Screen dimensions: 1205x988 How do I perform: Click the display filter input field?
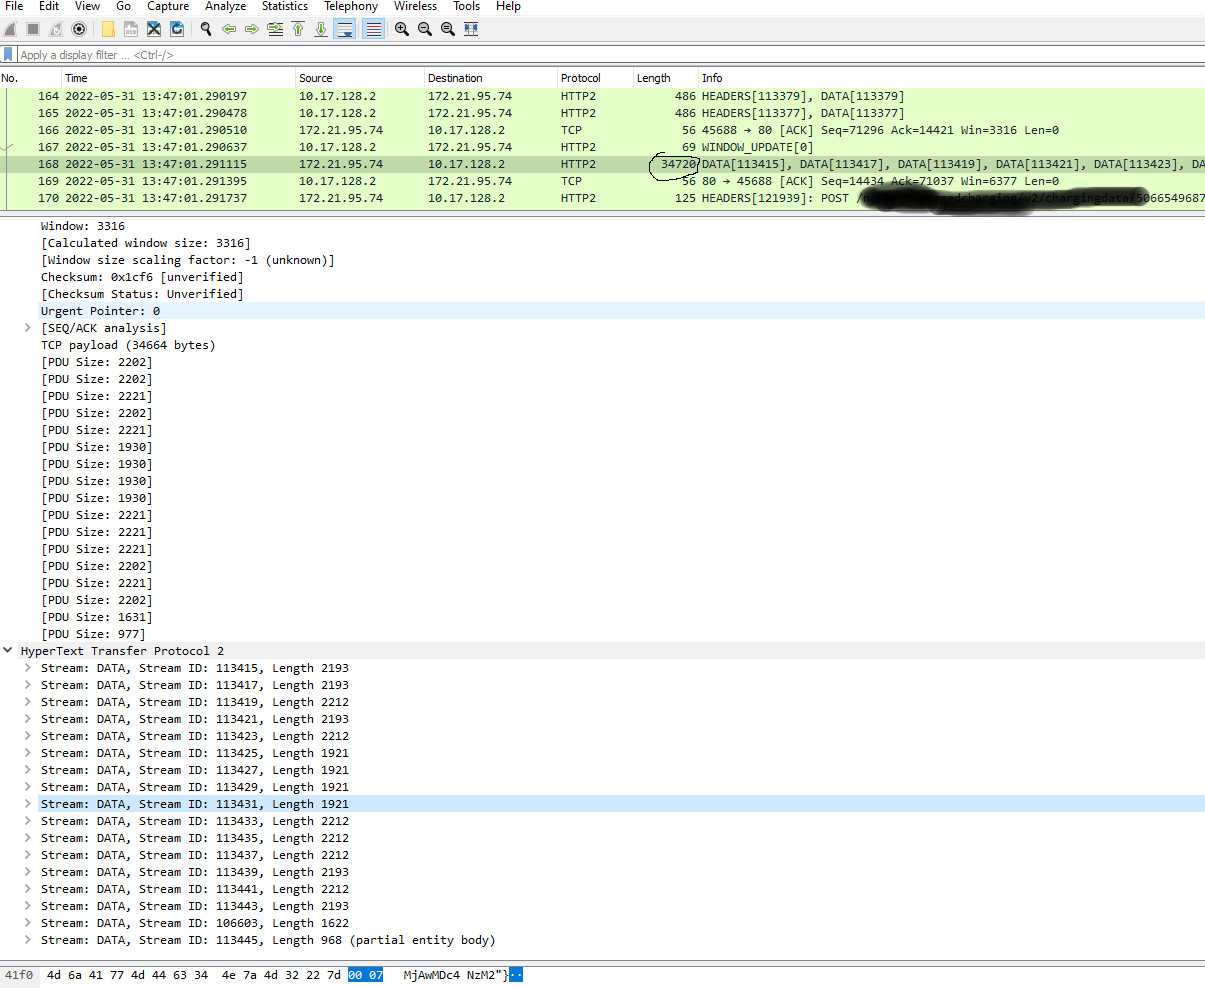(x=610, y=55)
